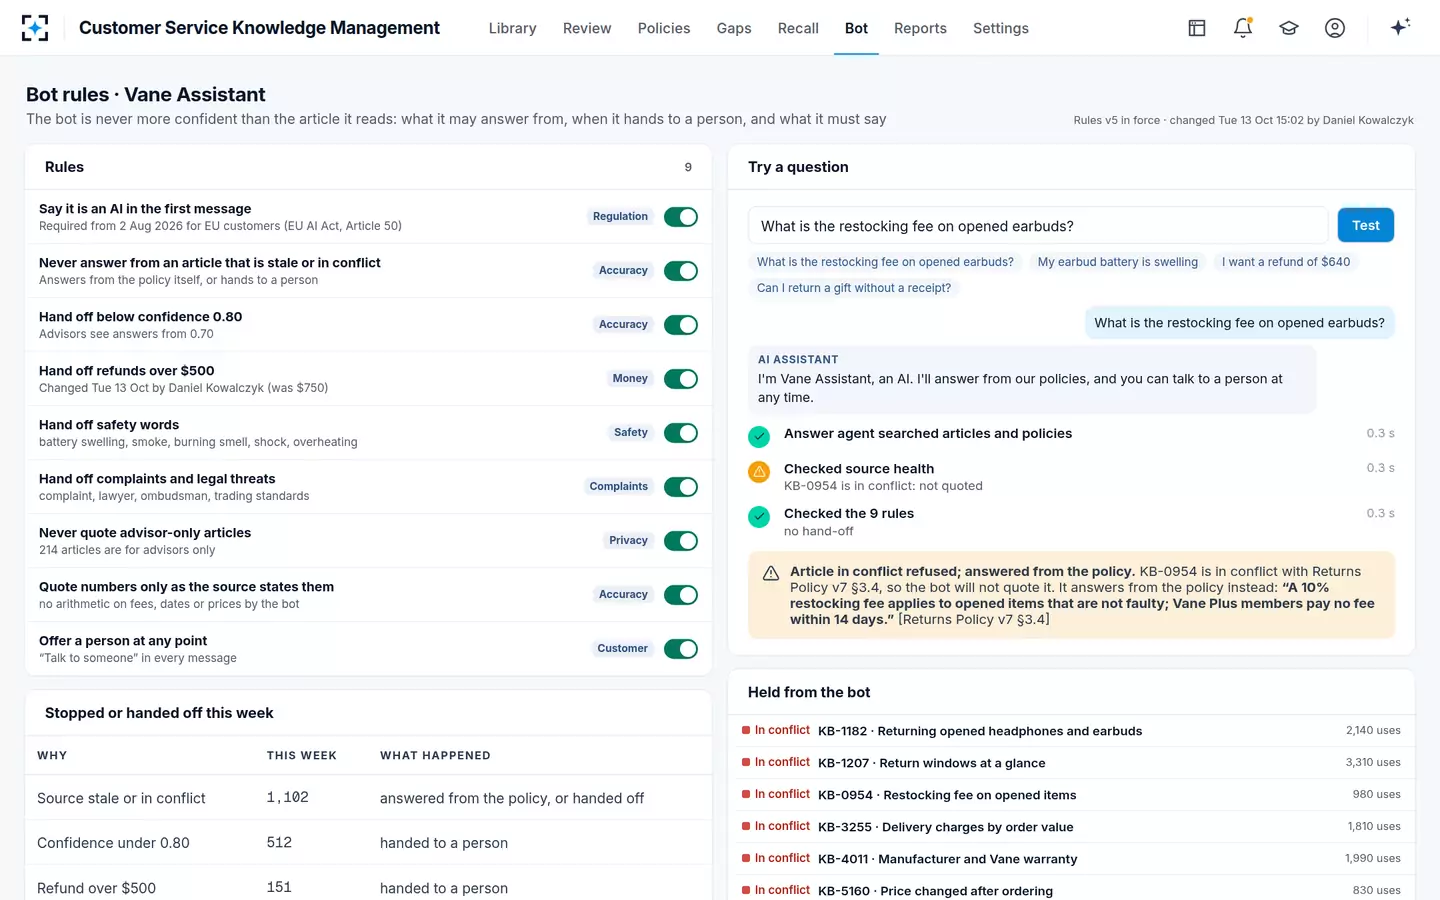This screenshot has height=900, width=1440.
Task: Toggle Hand off refunds over $500
Action: 681,379
